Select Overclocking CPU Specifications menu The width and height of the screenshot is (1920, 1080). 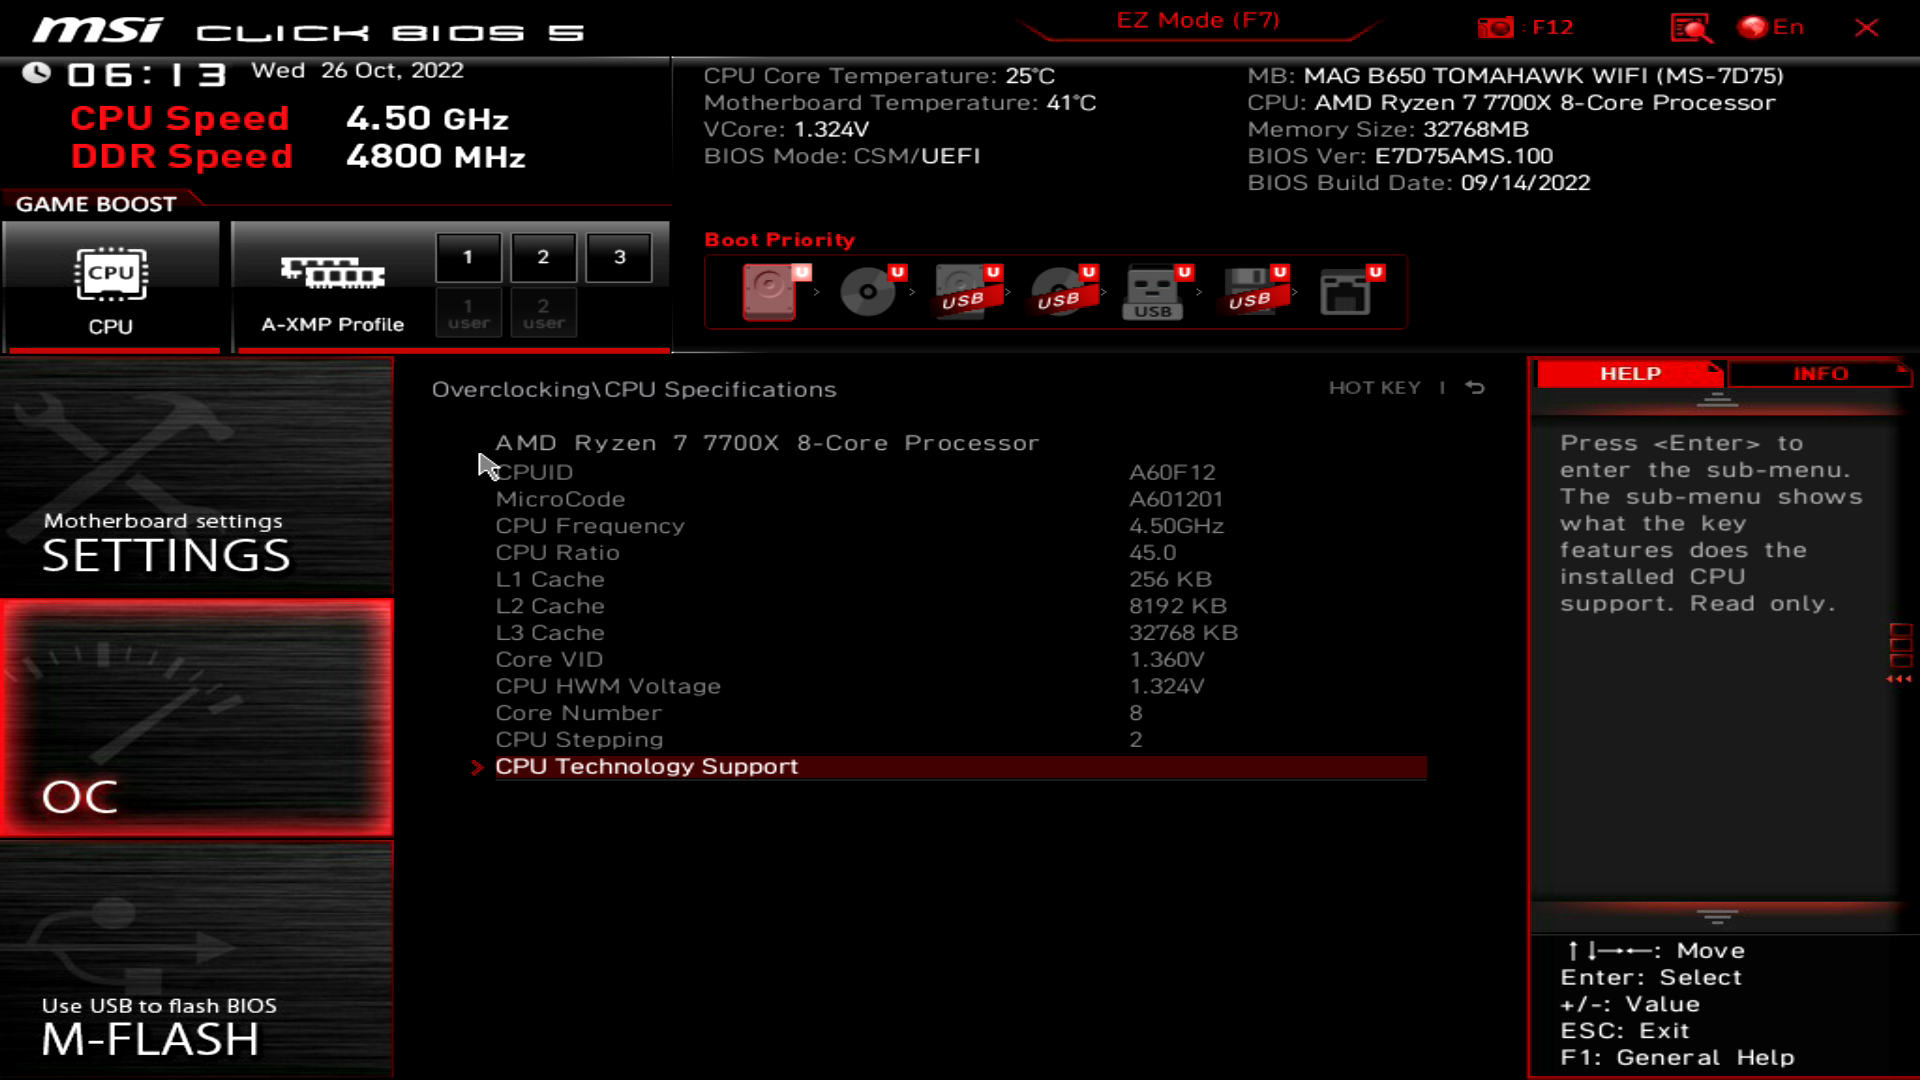tap(633, 388)
